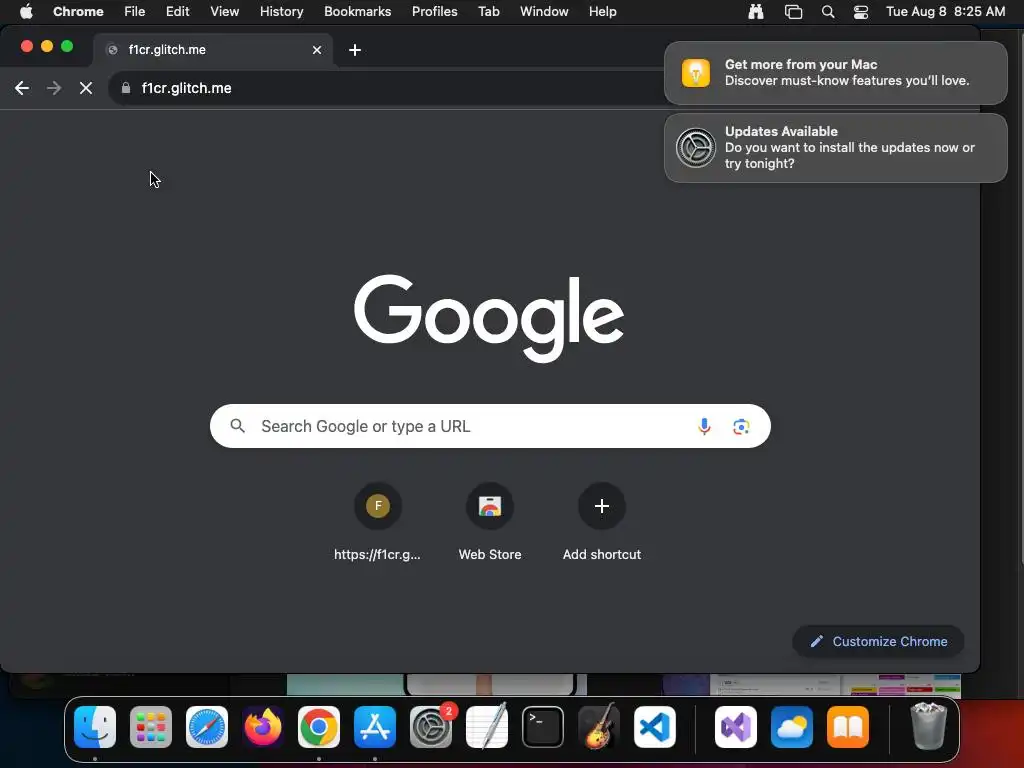Start voice search with microphone icon
1024x768 pixels.
pyautogui.click(x=704, y=426)
